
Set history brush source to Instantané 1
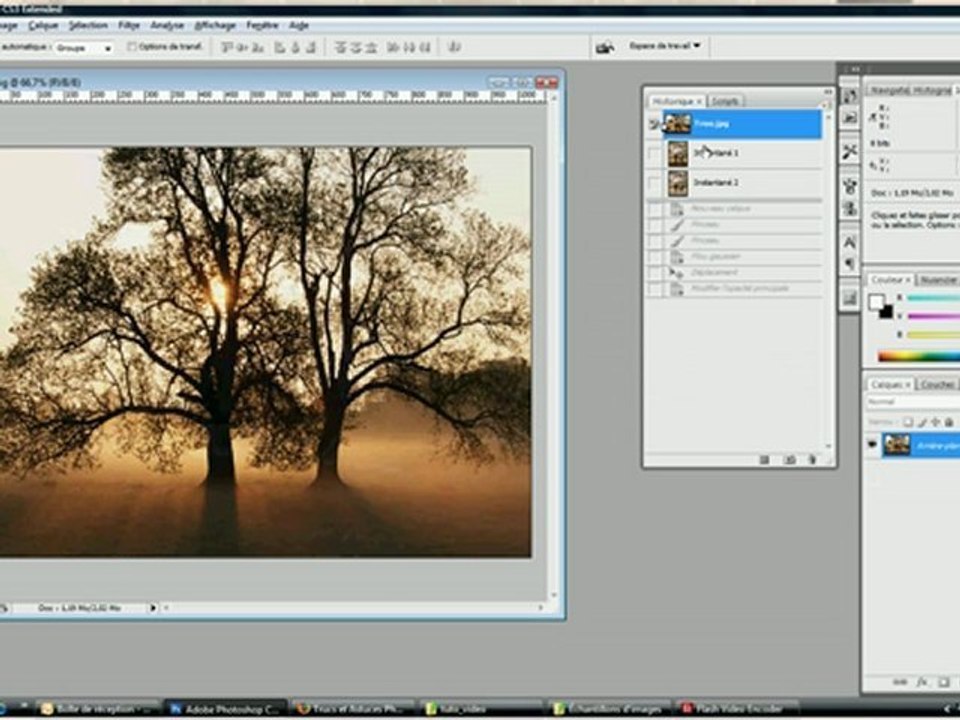point(654,153)
